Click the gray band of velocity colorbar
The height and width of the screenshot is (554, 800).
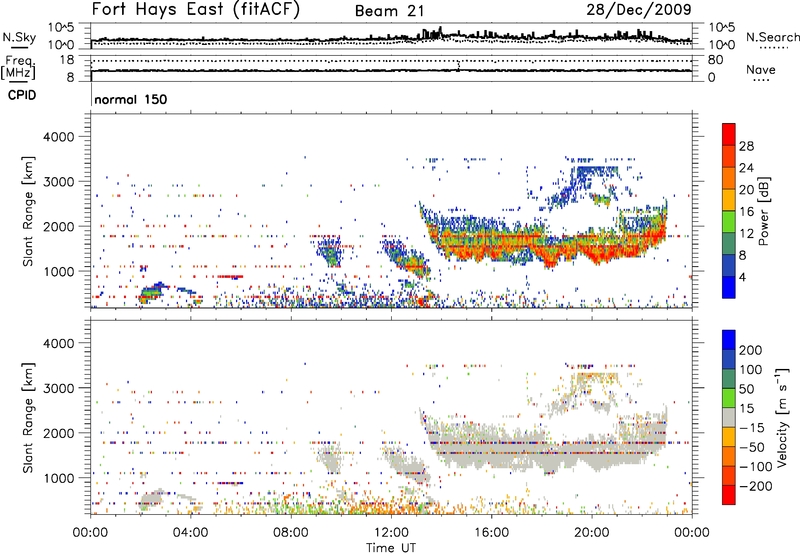point(729,417)
